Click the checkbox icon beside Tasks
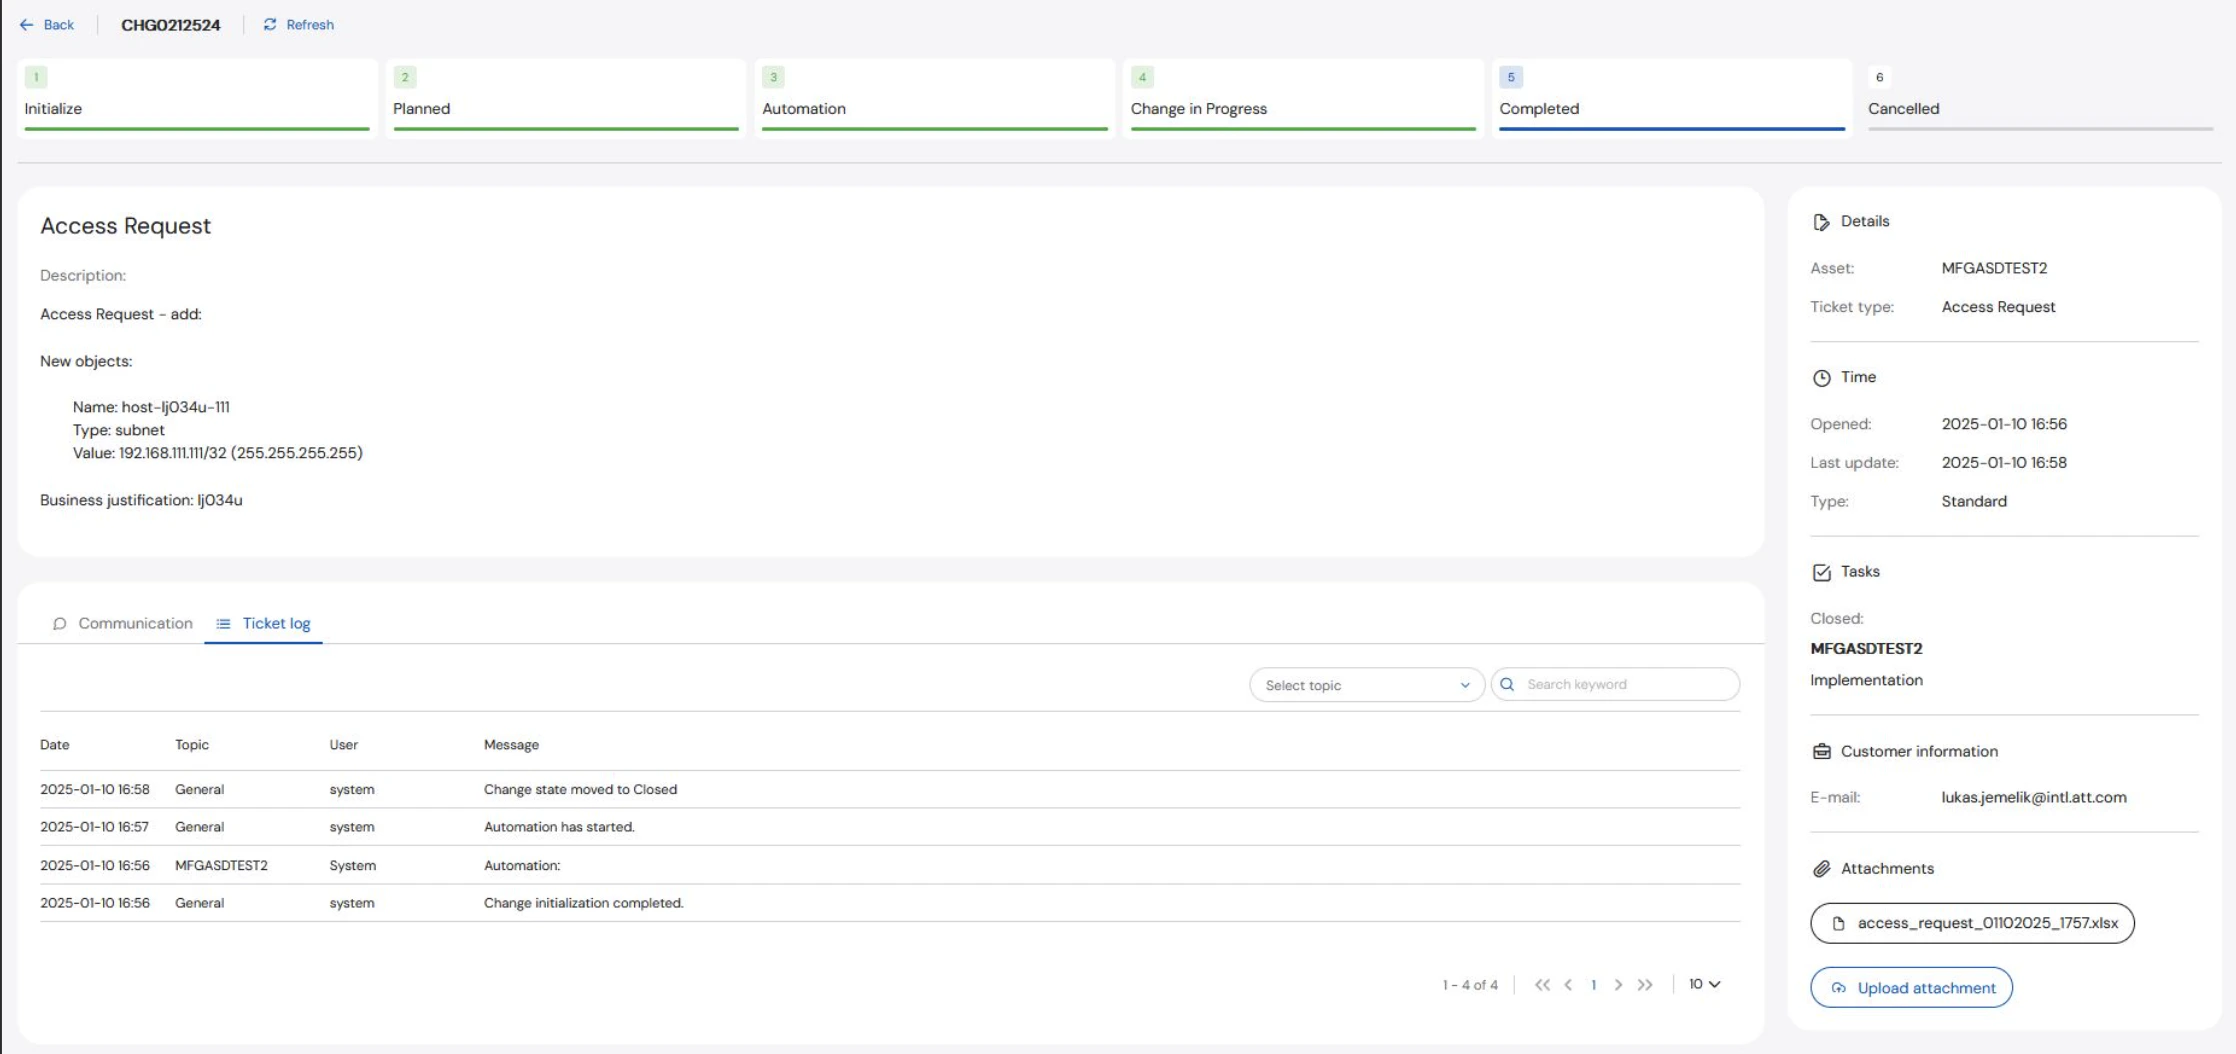This screenshot has width=2236, height=1054. 1821,572
